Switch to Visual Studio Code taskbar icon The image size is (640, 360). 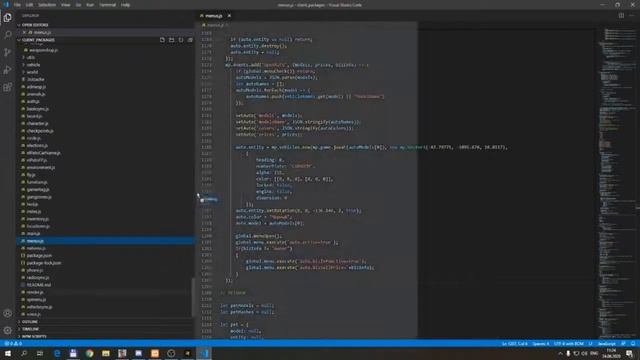click(204, 353)
